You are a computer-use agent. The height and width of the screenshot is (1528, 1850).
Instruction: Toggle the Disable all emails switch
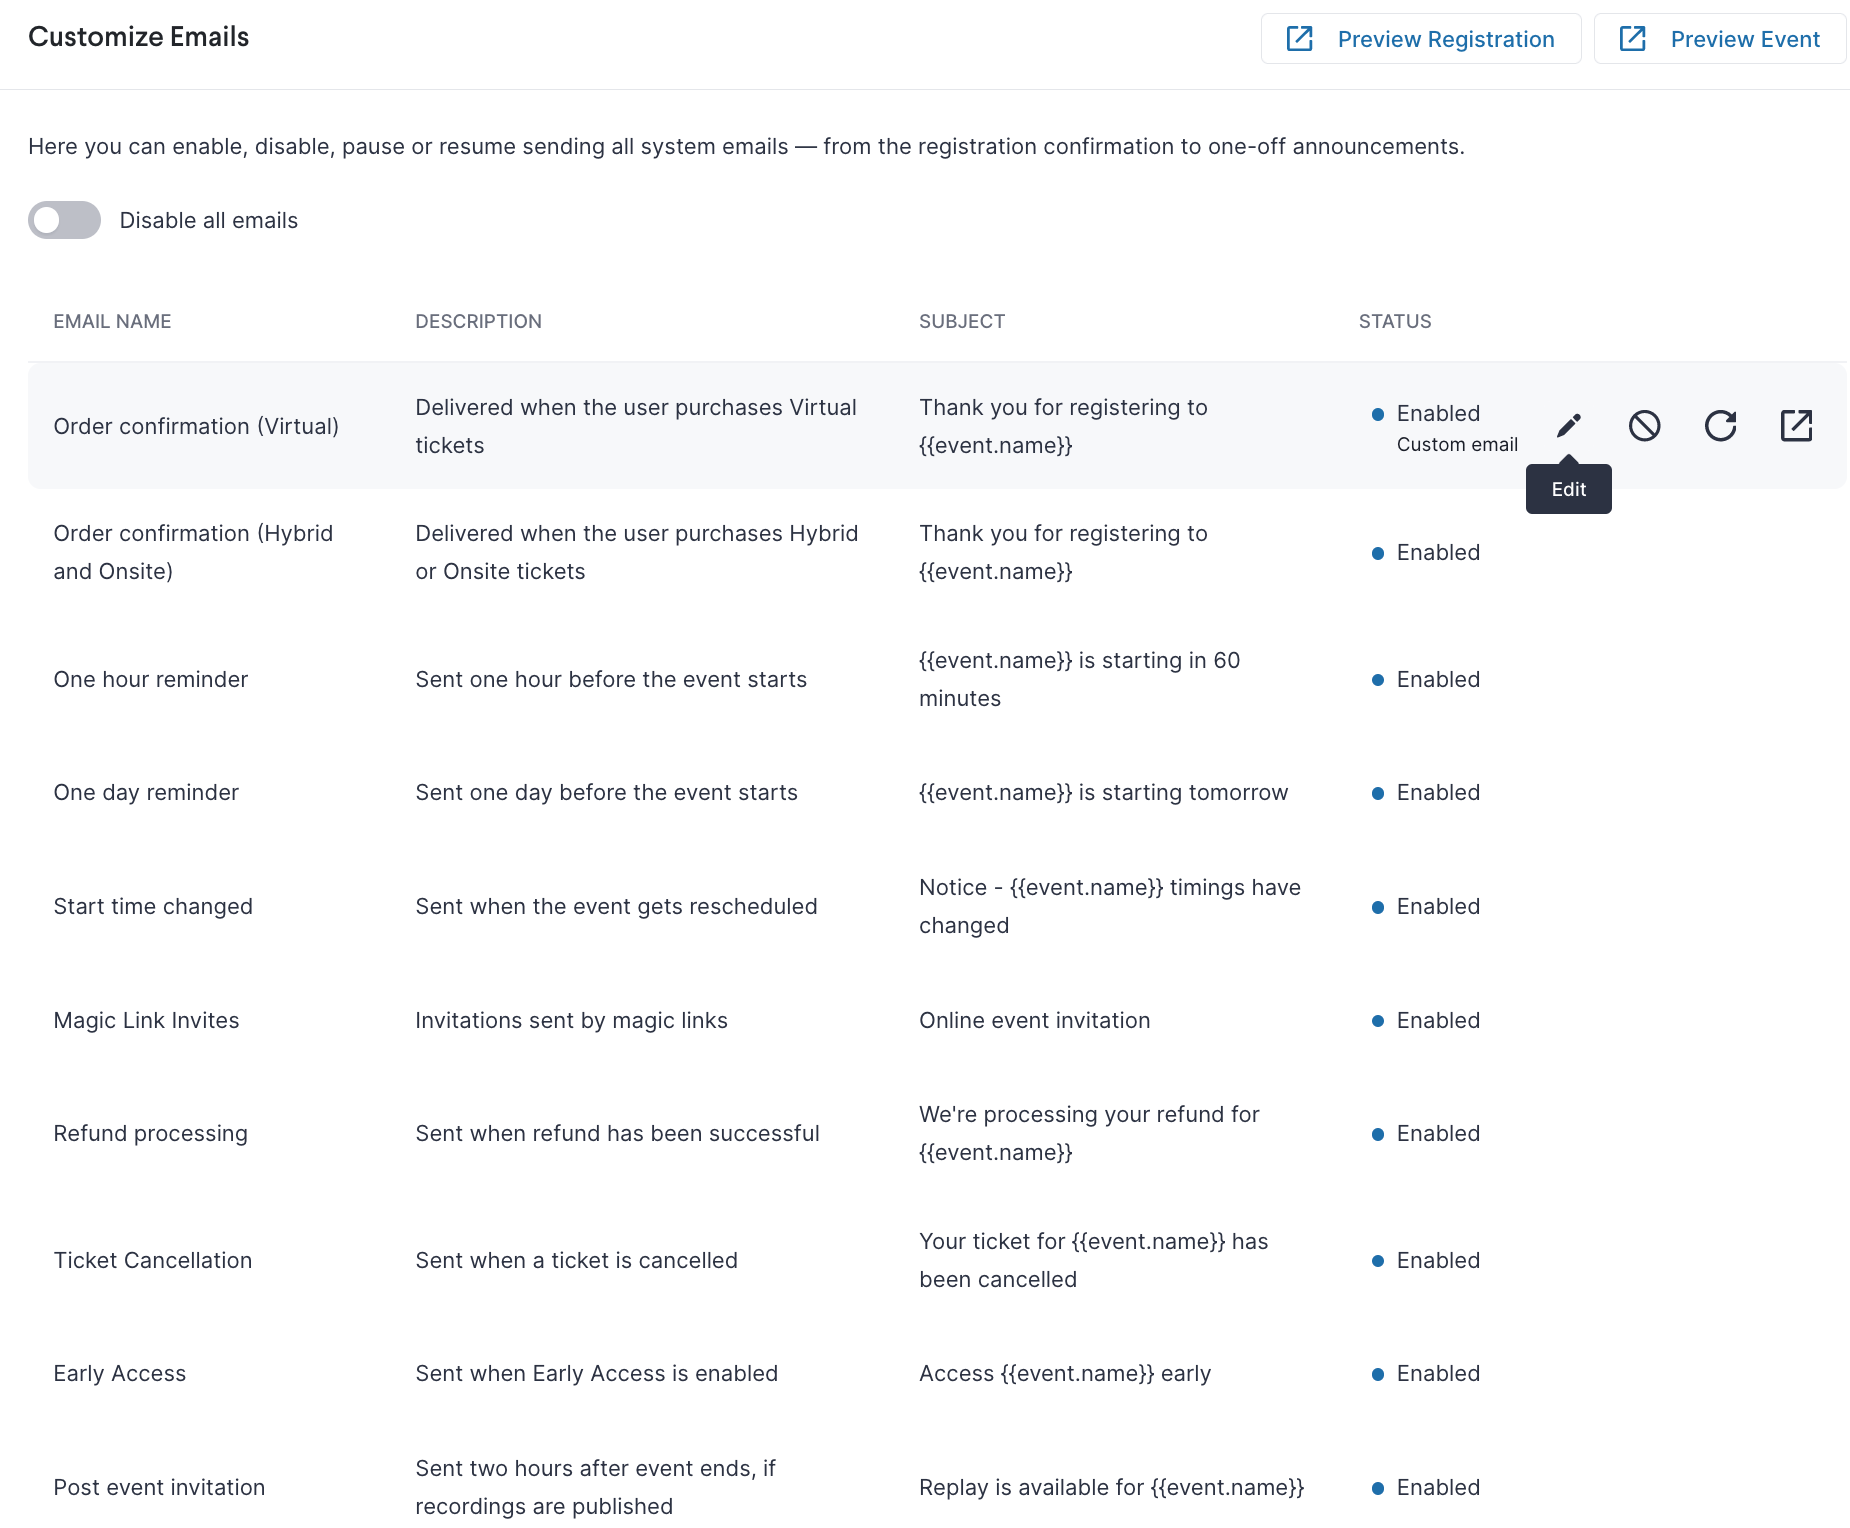click(64, 220)
